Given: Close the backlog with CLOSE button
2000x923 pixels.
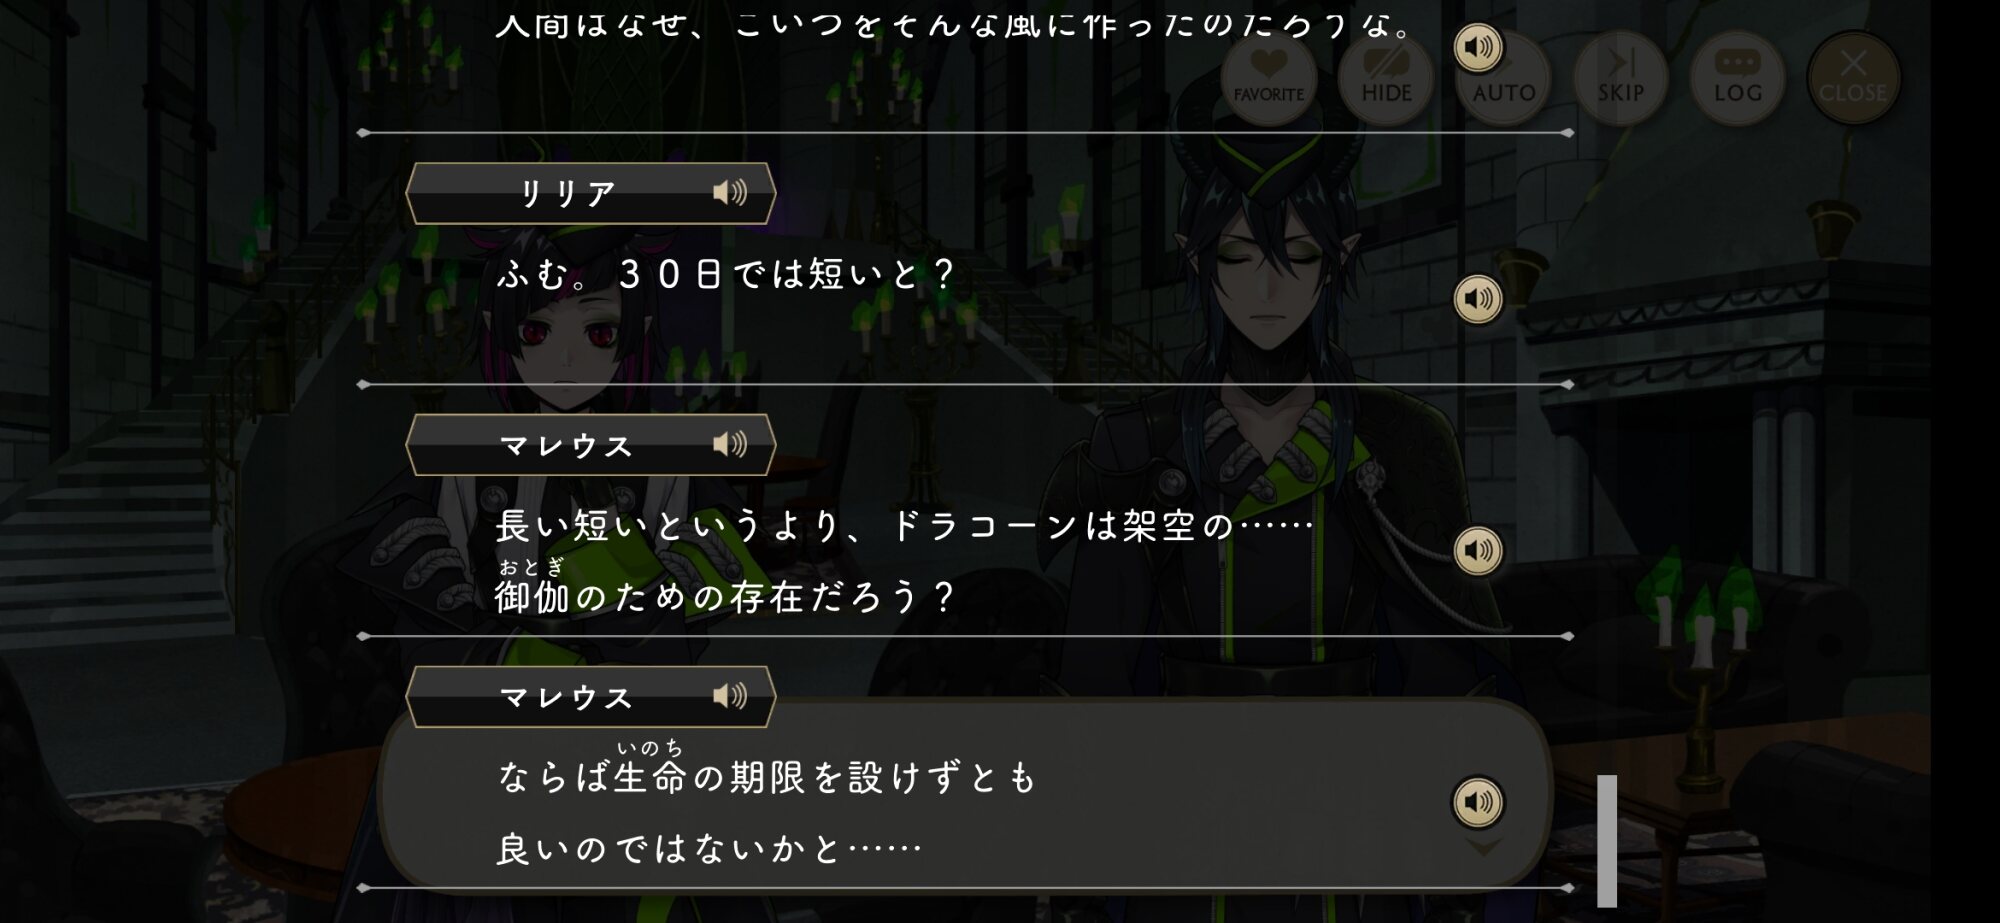Looking at the screenshot, I should pyautogui.click(x=1853, y=78).
